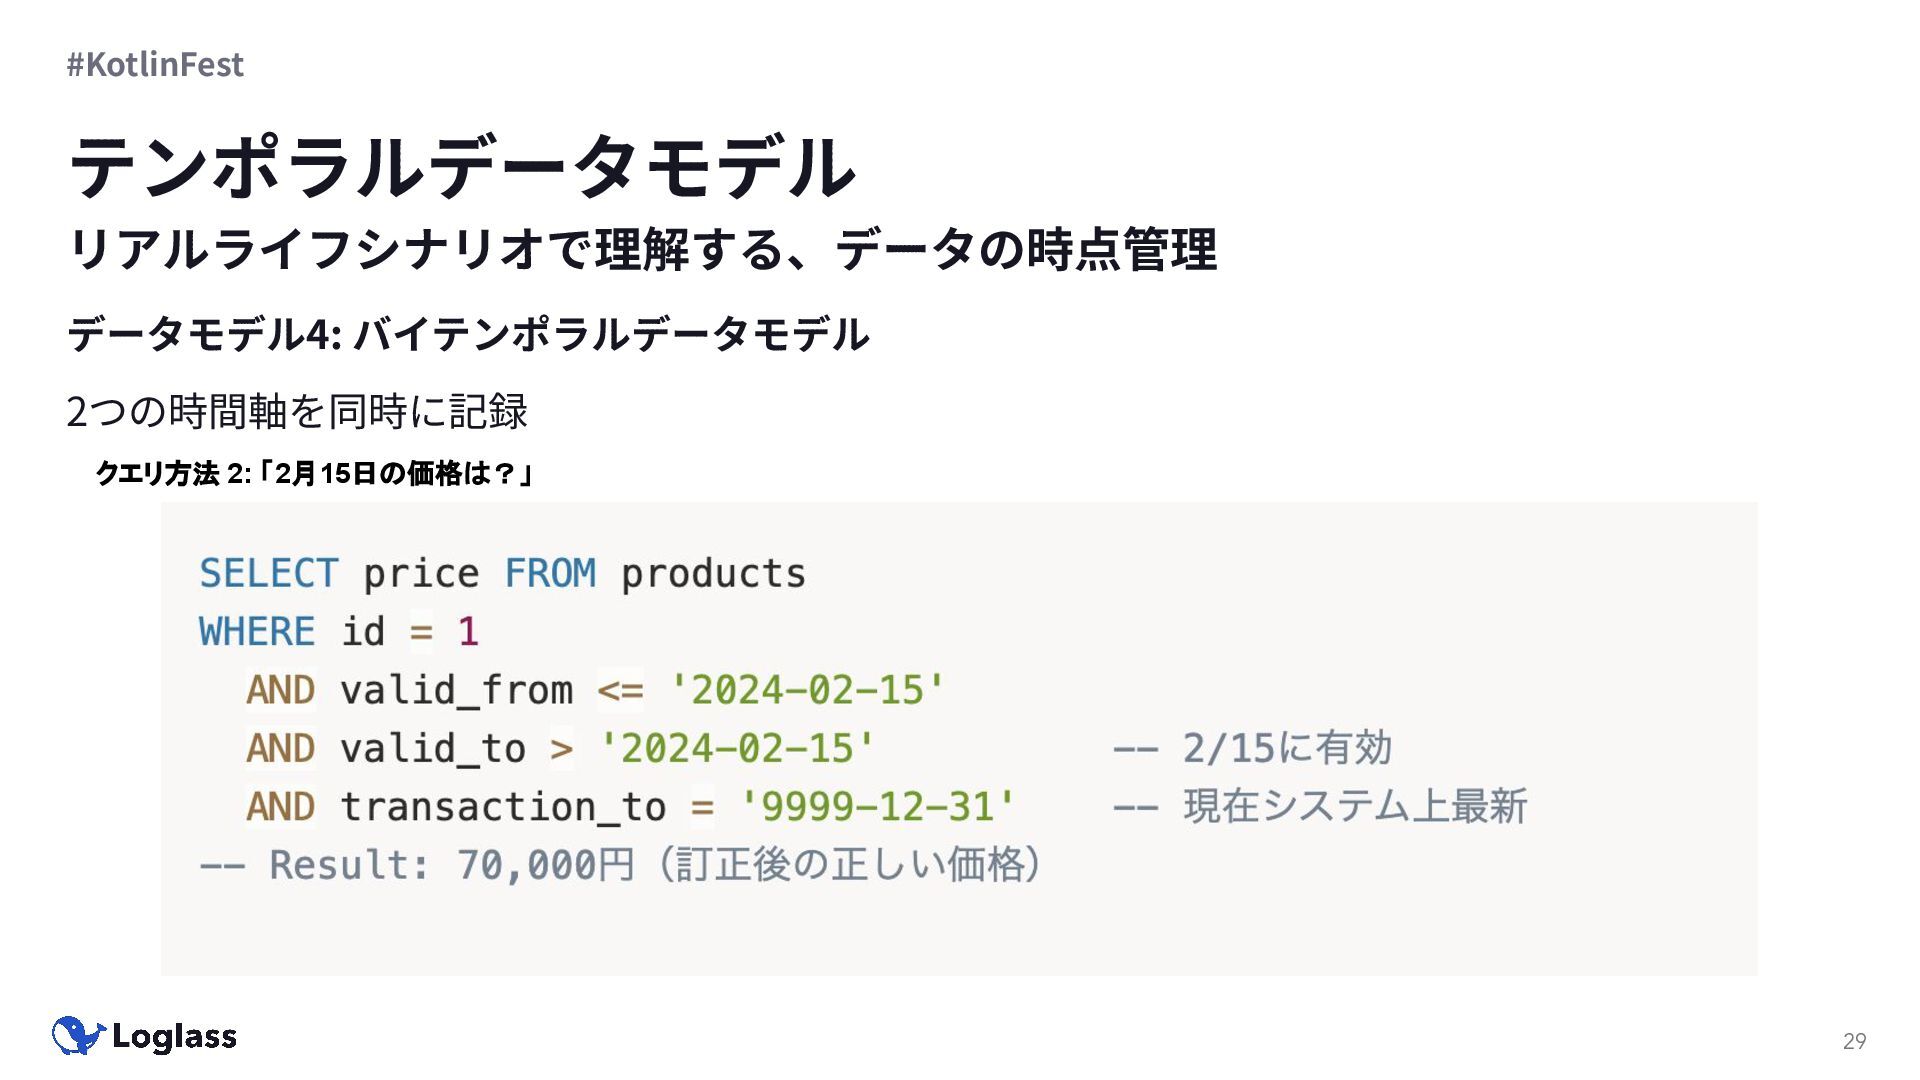Click the text 2つの時間軸を同時に記録
This screenshot has width=1920, height=1080.
tap(297, 411)
